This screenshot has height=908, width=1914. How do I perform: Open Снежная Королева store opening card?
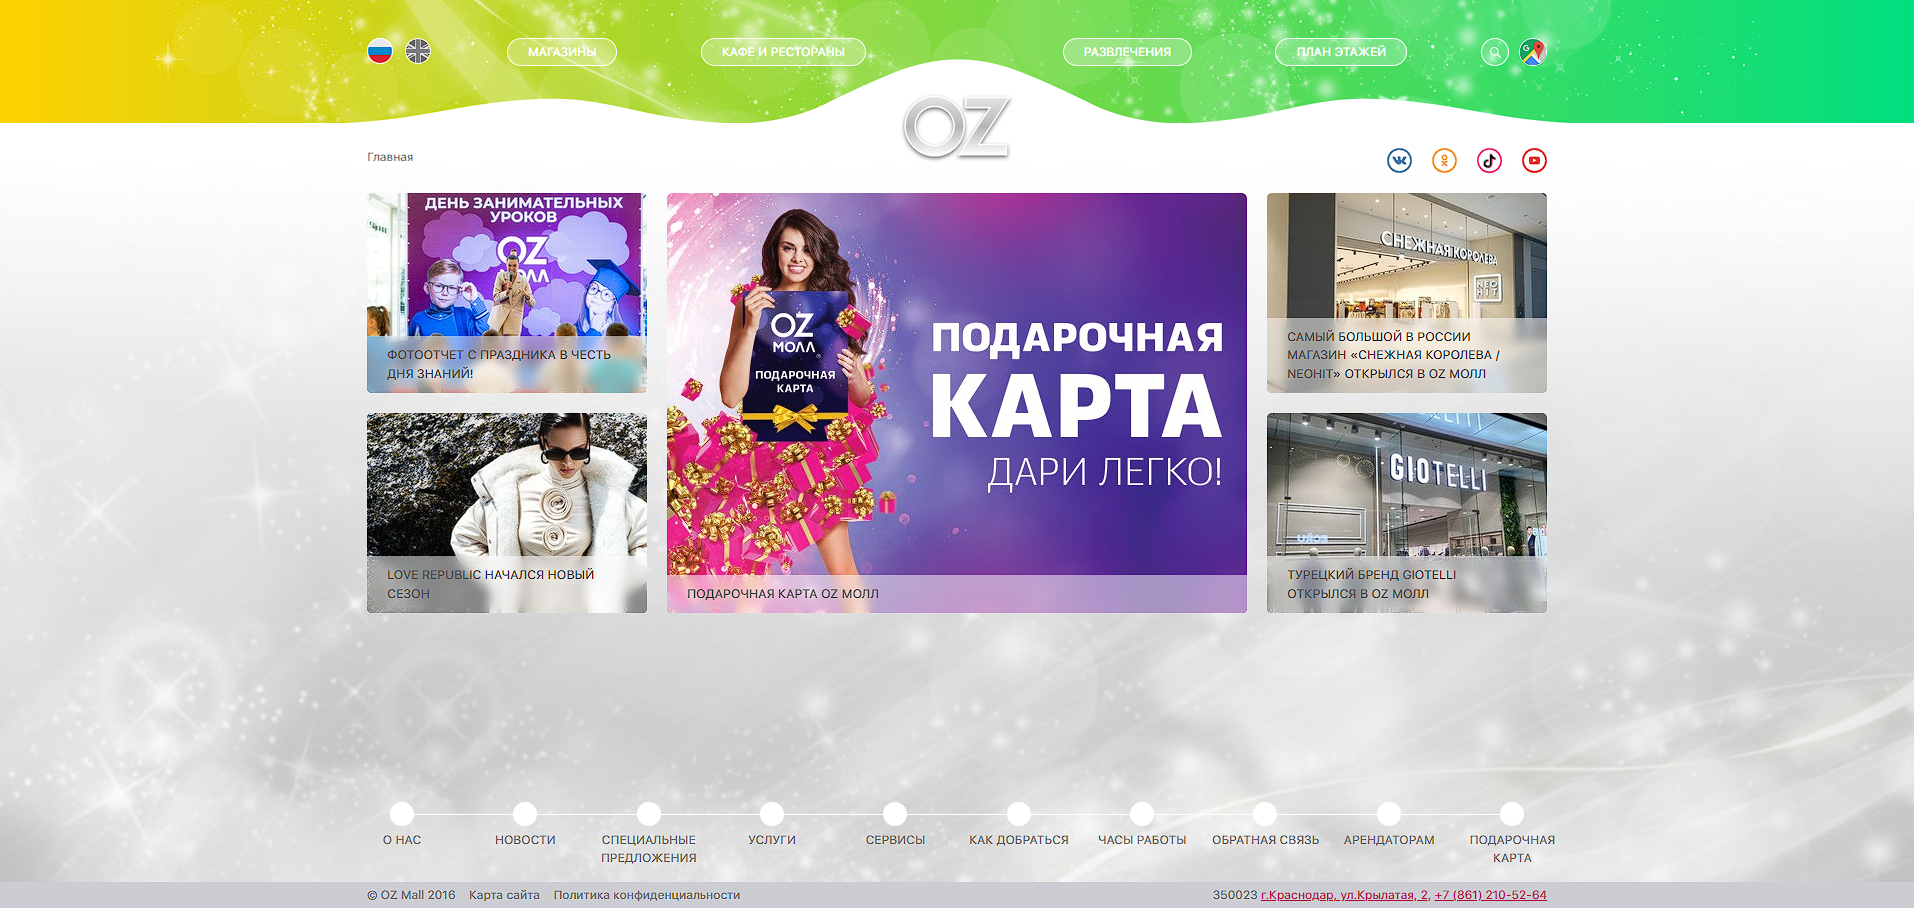(1407, 293)
